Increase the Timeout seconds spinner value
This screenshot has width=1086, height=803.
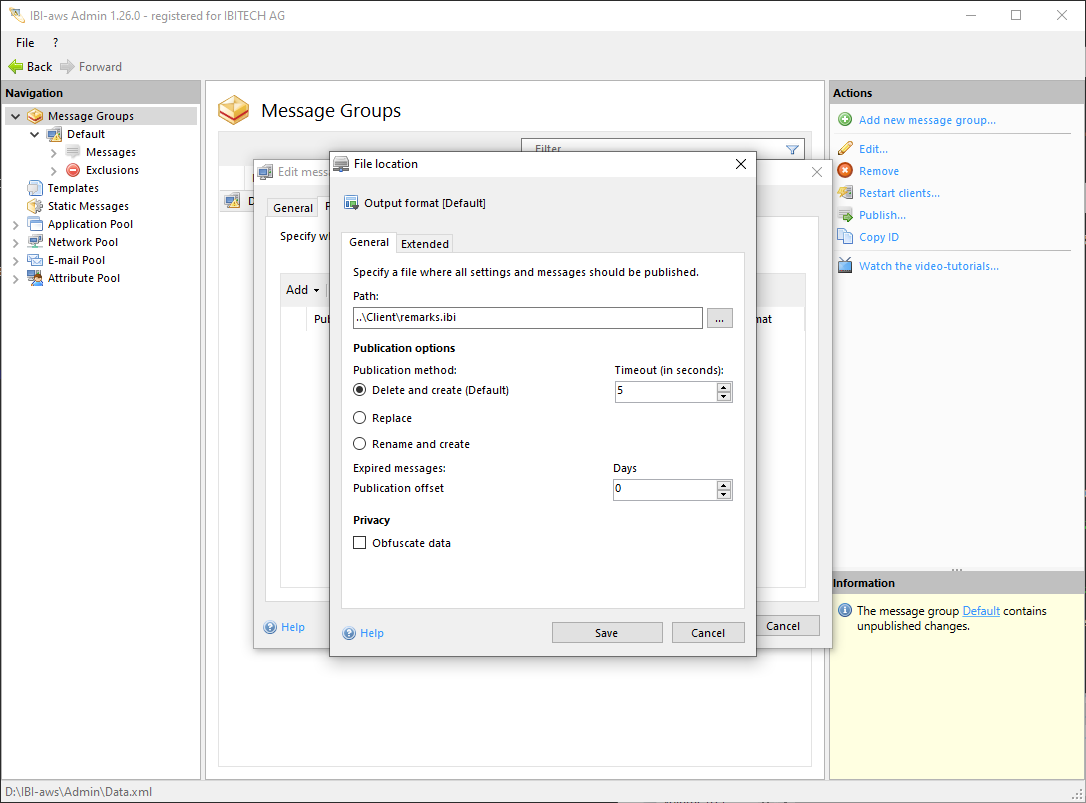(724, 386)
